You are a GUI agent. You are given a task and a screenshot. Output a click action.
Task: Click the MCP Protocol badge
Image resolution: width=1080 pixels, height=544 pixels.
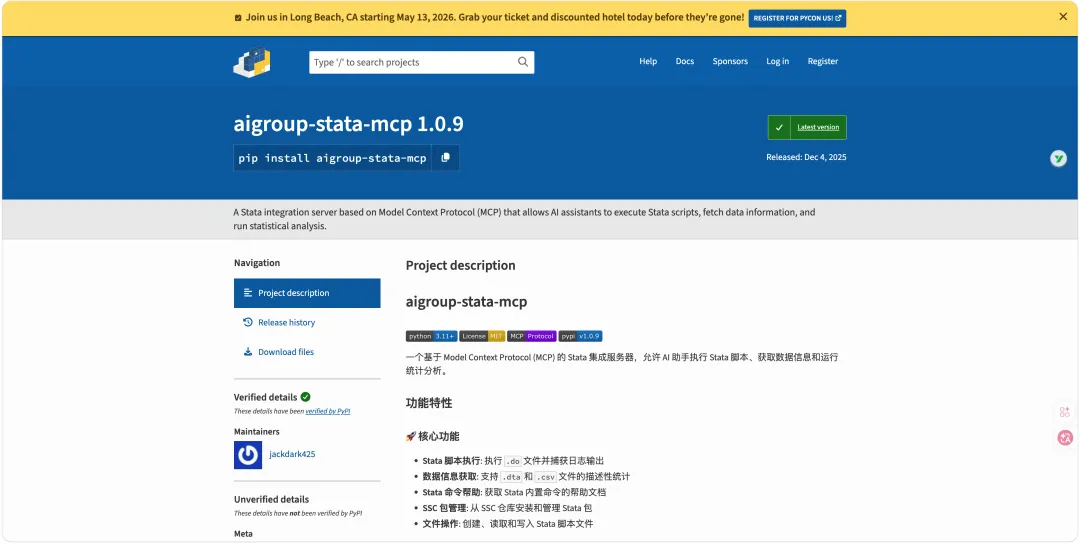click(532, 336)
